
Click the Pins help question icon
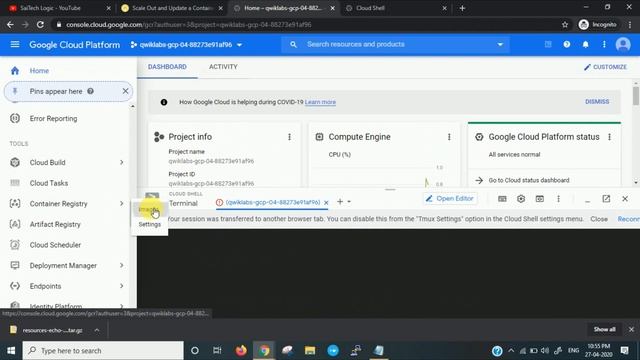point(90,91)
